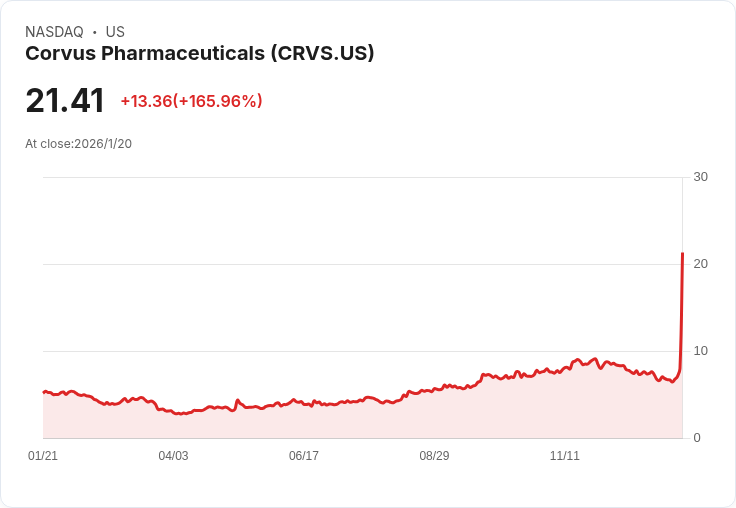Click the At close:2026/1/20 timestamp
The height and width of the screenshot is (508, 736).
pos(78,143)
